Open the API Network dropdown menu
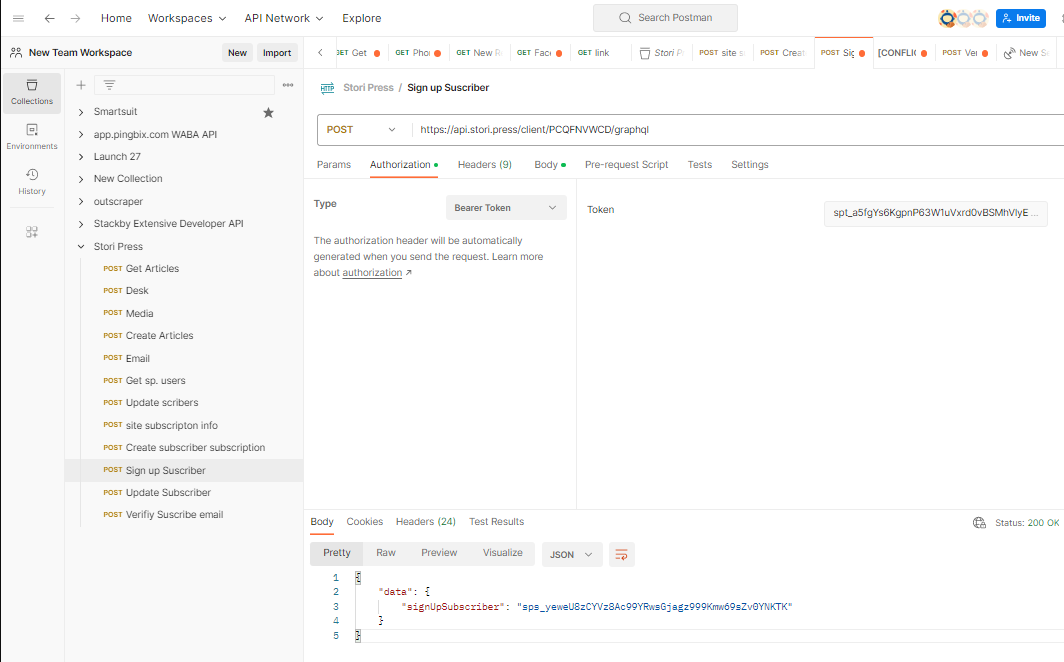Screen dimensions: 1064x662 point(284,18)
